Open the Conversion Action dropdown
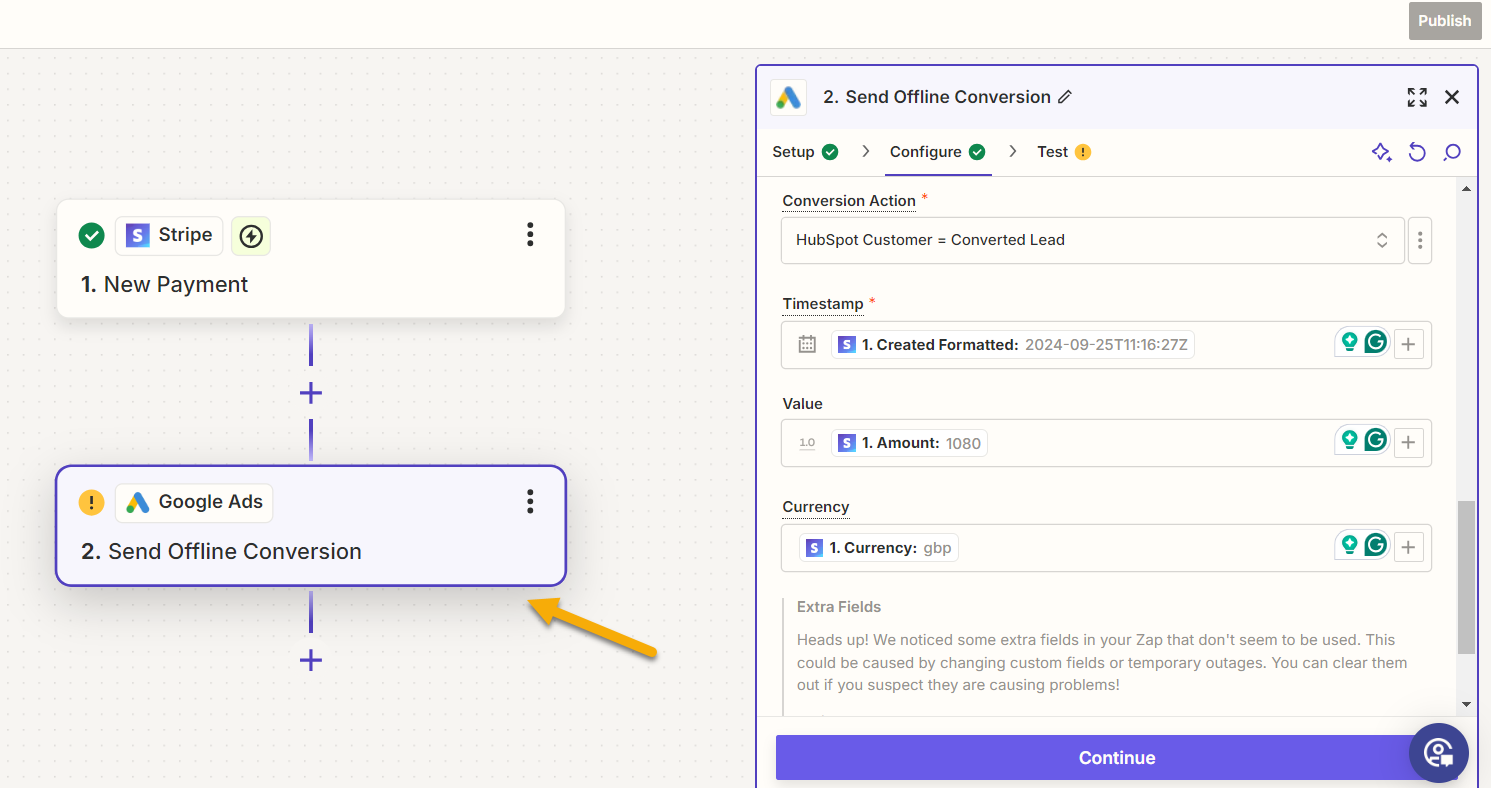1491x788 pixels. [x=1093, y=240]
